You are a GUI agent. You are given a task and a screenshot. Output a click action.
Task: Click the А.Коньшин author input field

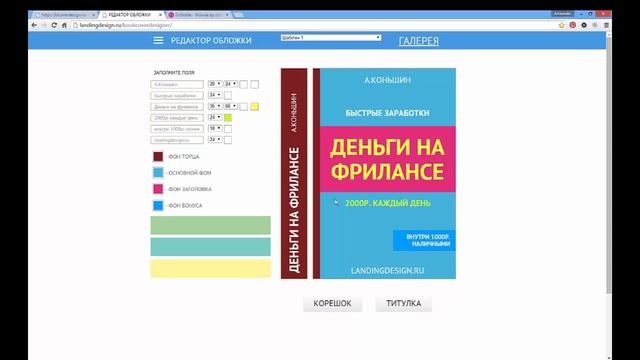pos(177,84)
